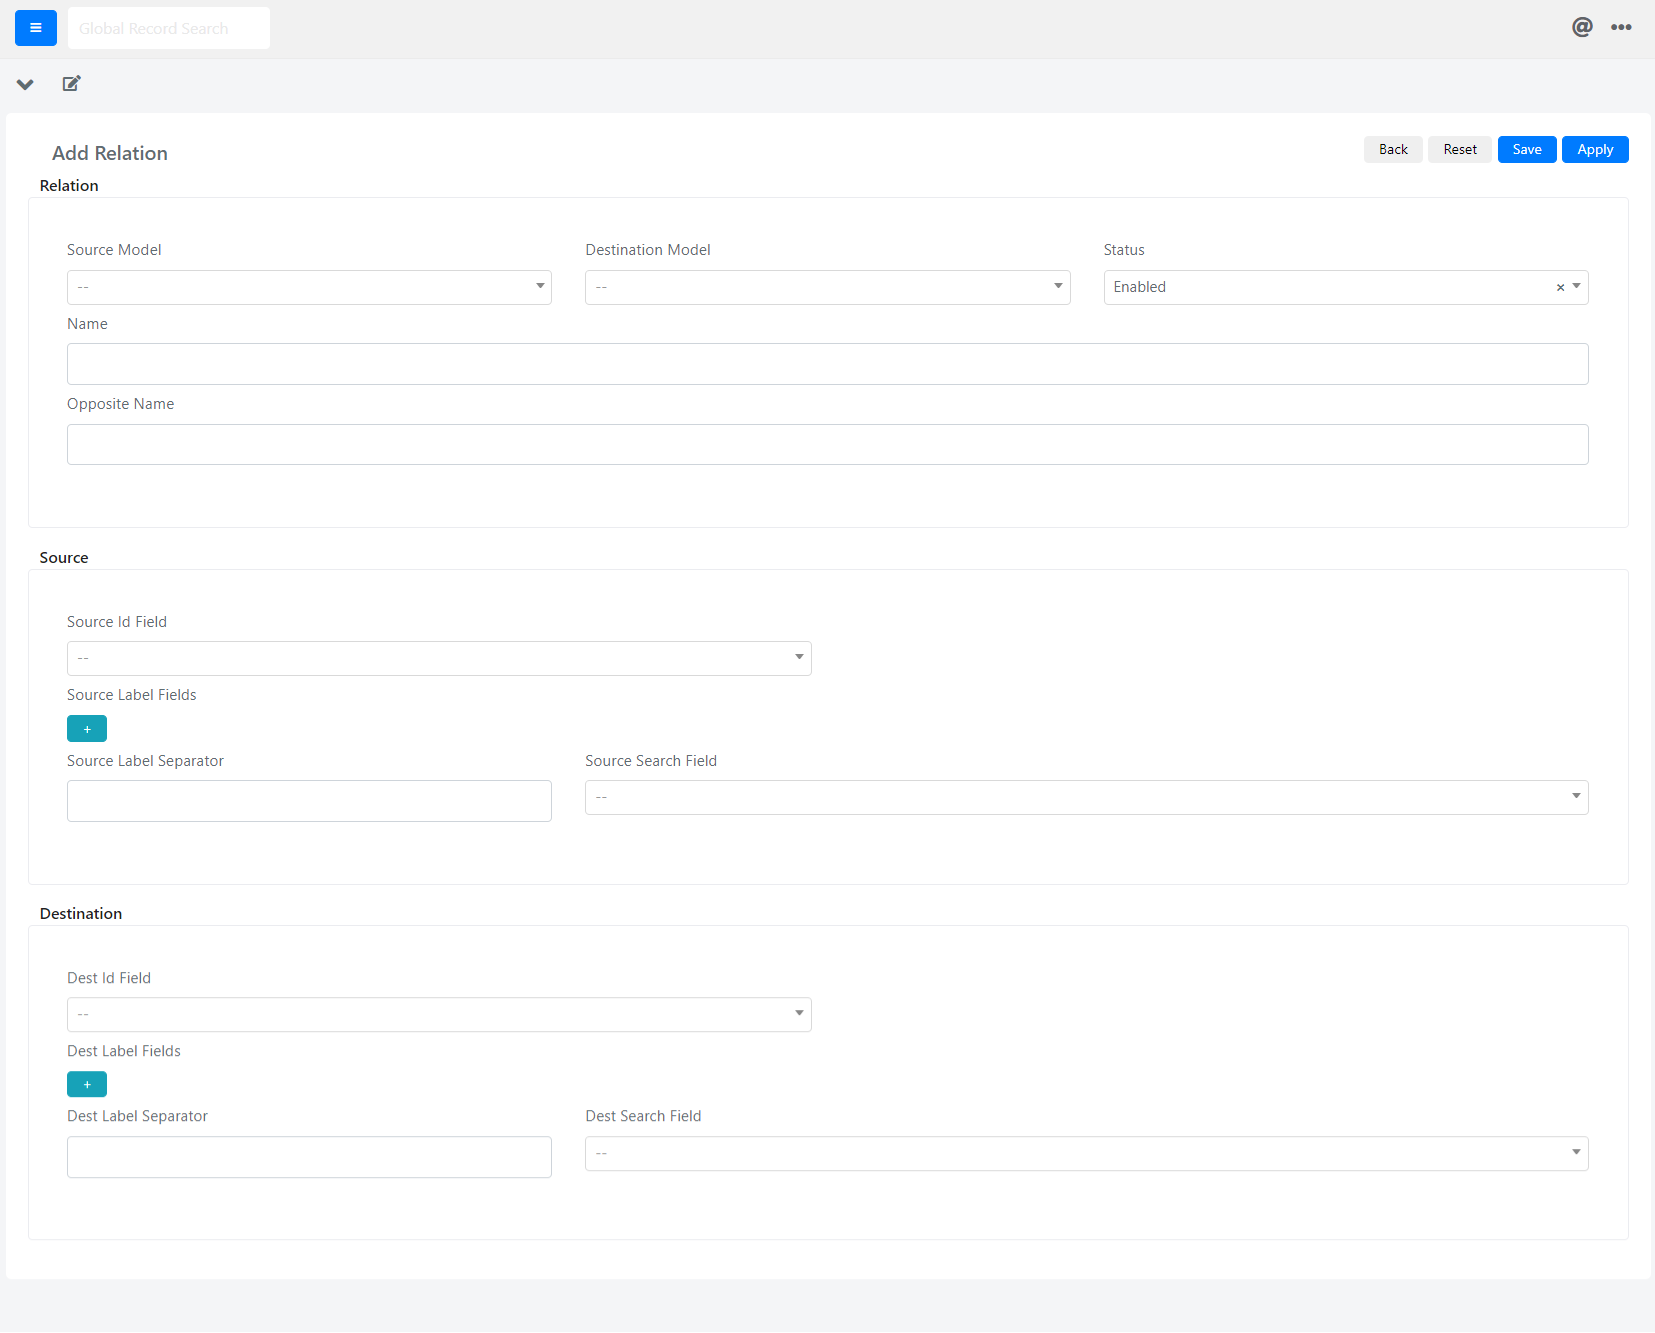The image size is (1655, 1333).
Task: Focus the Global Record Search box
Action: point(169,28)
